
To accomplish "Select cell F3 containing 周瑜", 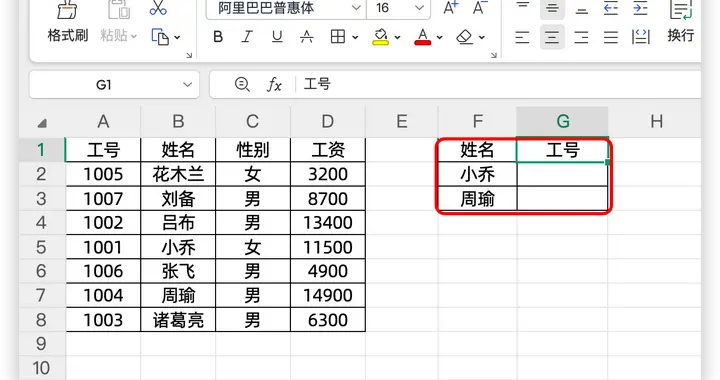I will point(478,199).
